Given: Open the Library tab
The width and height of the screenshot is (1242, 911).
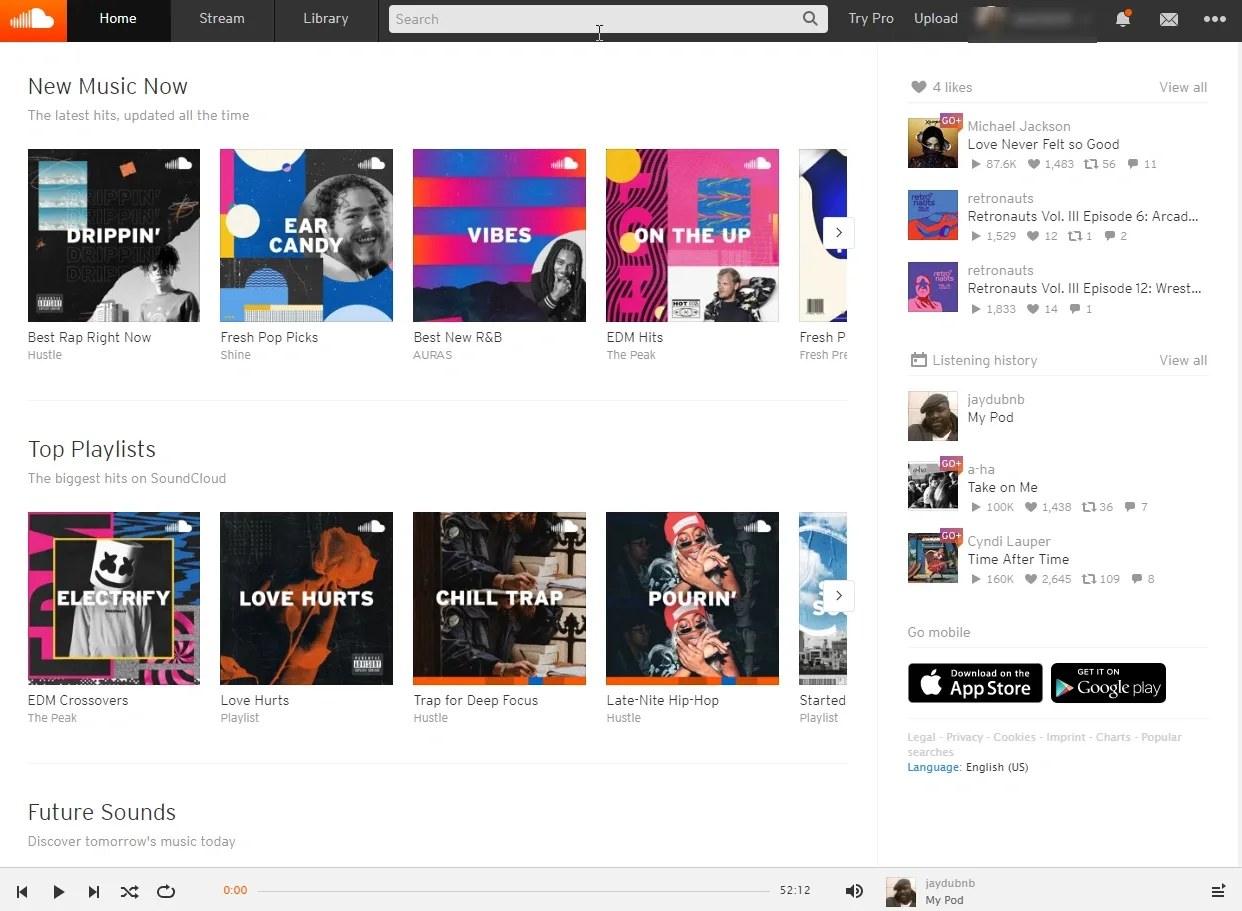Looking at the screenshot, I should pyautogui.click(x=326, y=19).
